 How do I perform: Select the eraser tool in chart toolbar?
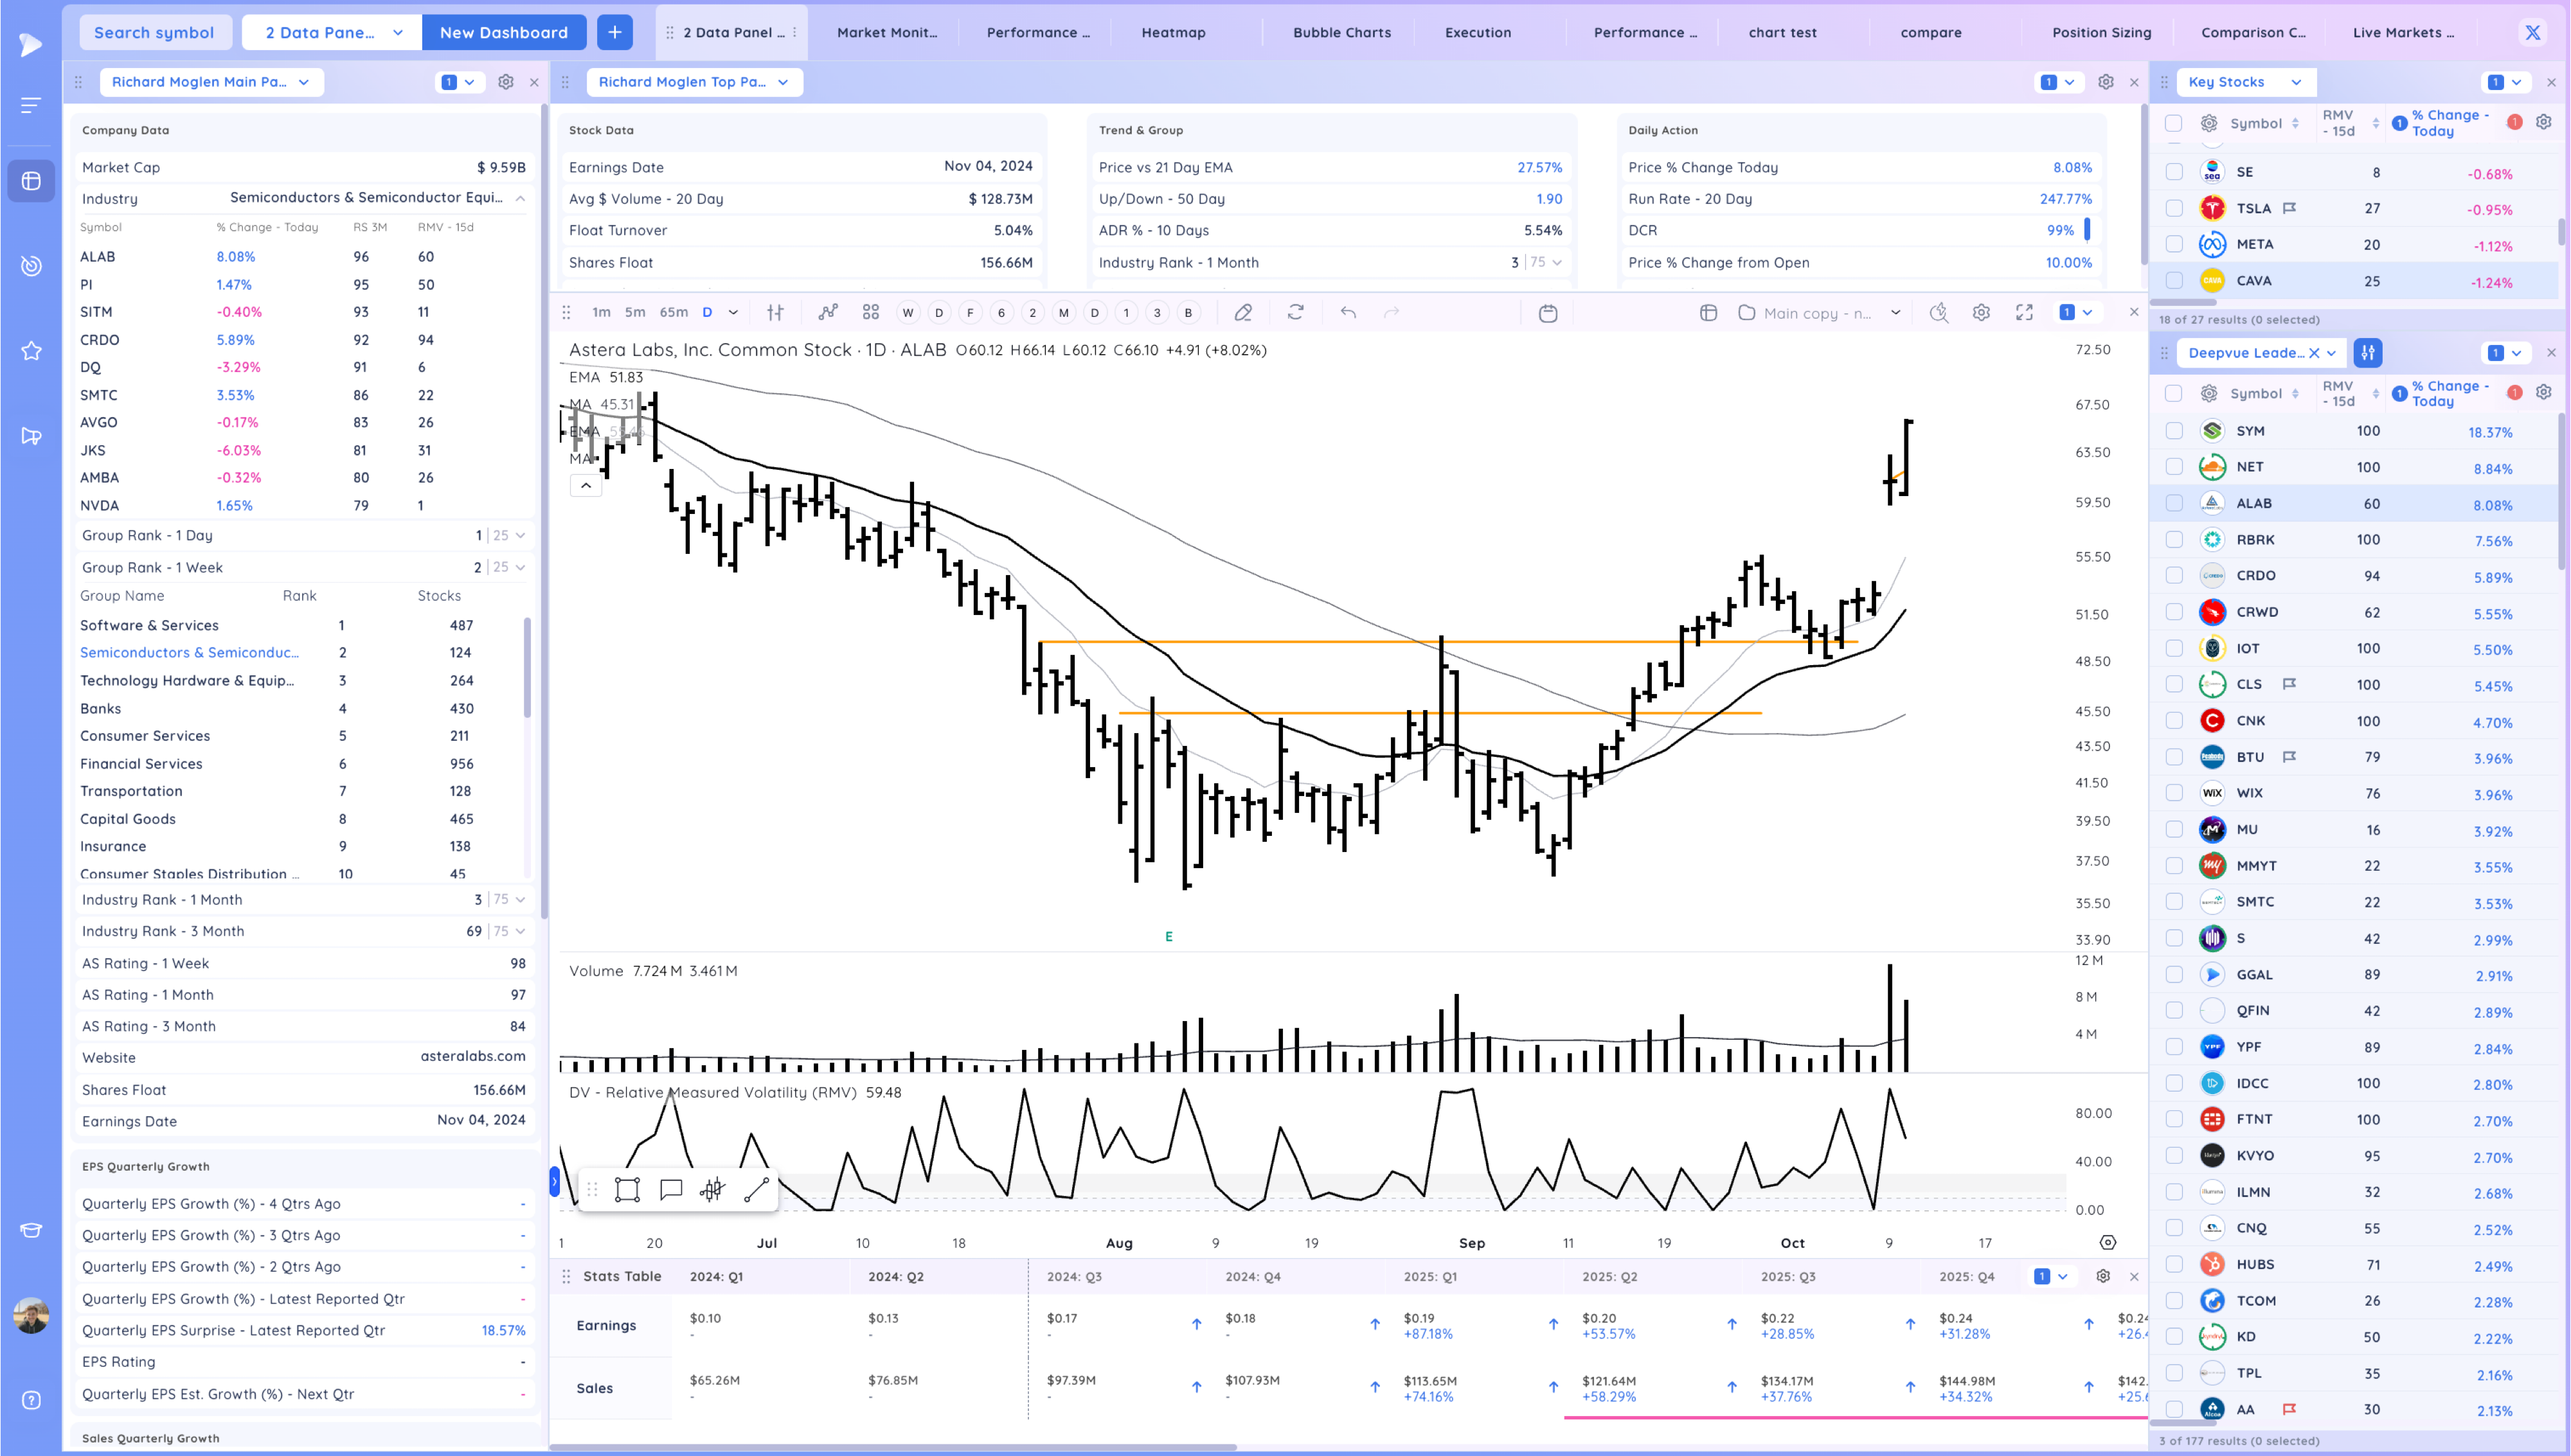(x=1243, y=312)
